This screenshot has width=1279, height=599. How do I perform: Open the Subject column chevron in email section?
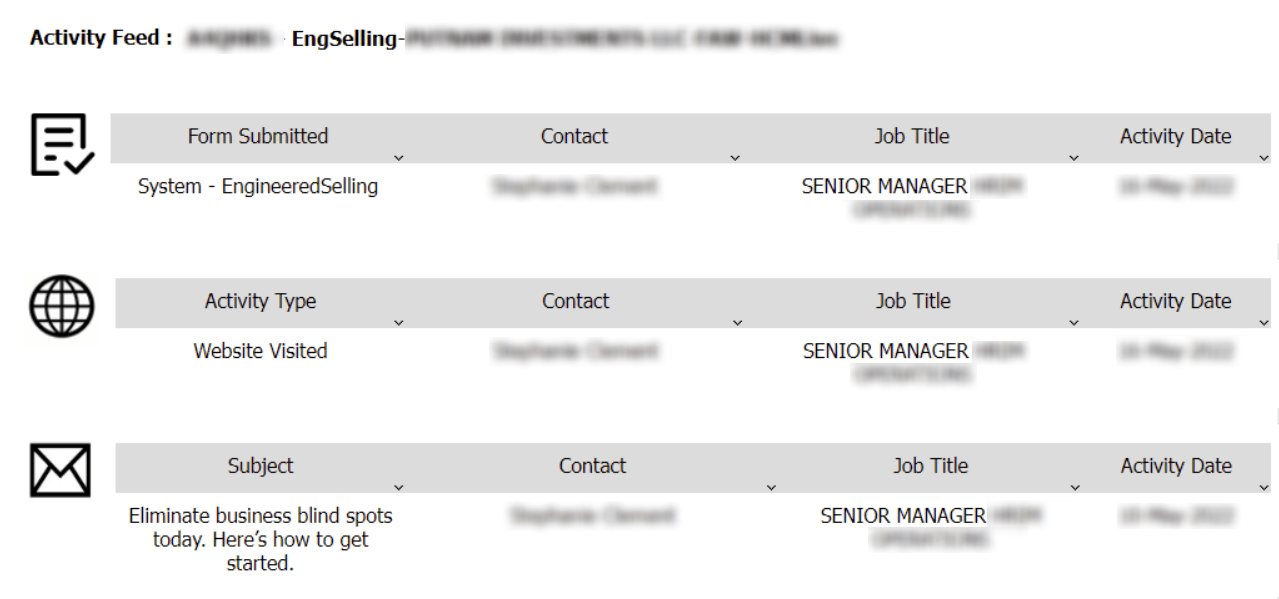[x=397, y=486]
